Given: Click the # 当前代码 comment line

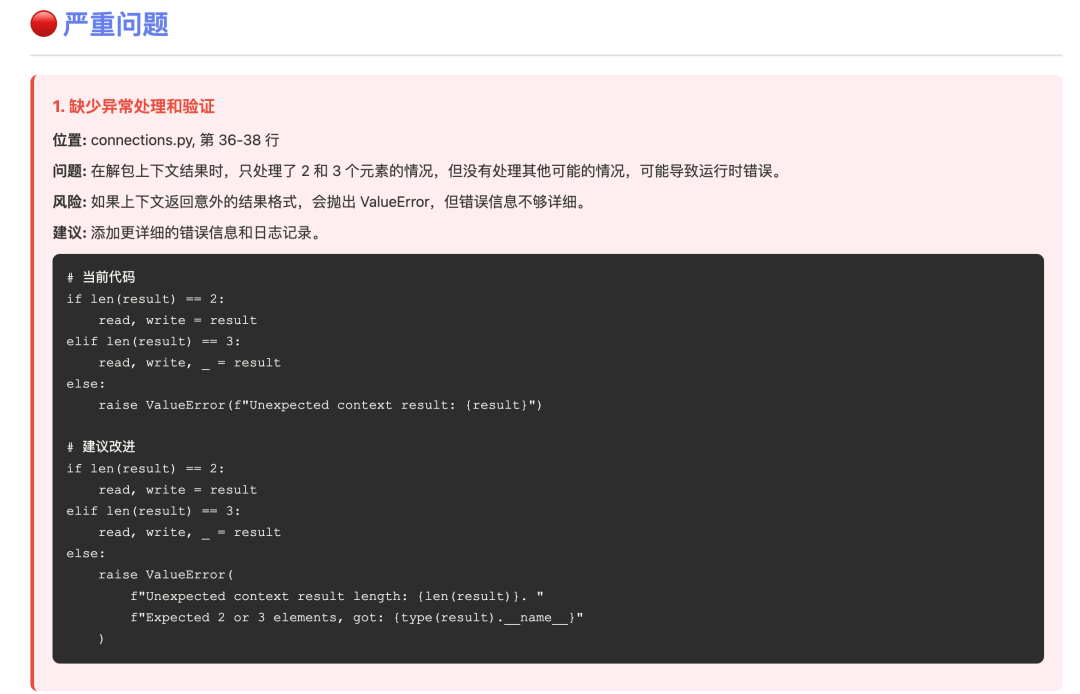Looking at the screenshot, I should click(x=101, y=277).
